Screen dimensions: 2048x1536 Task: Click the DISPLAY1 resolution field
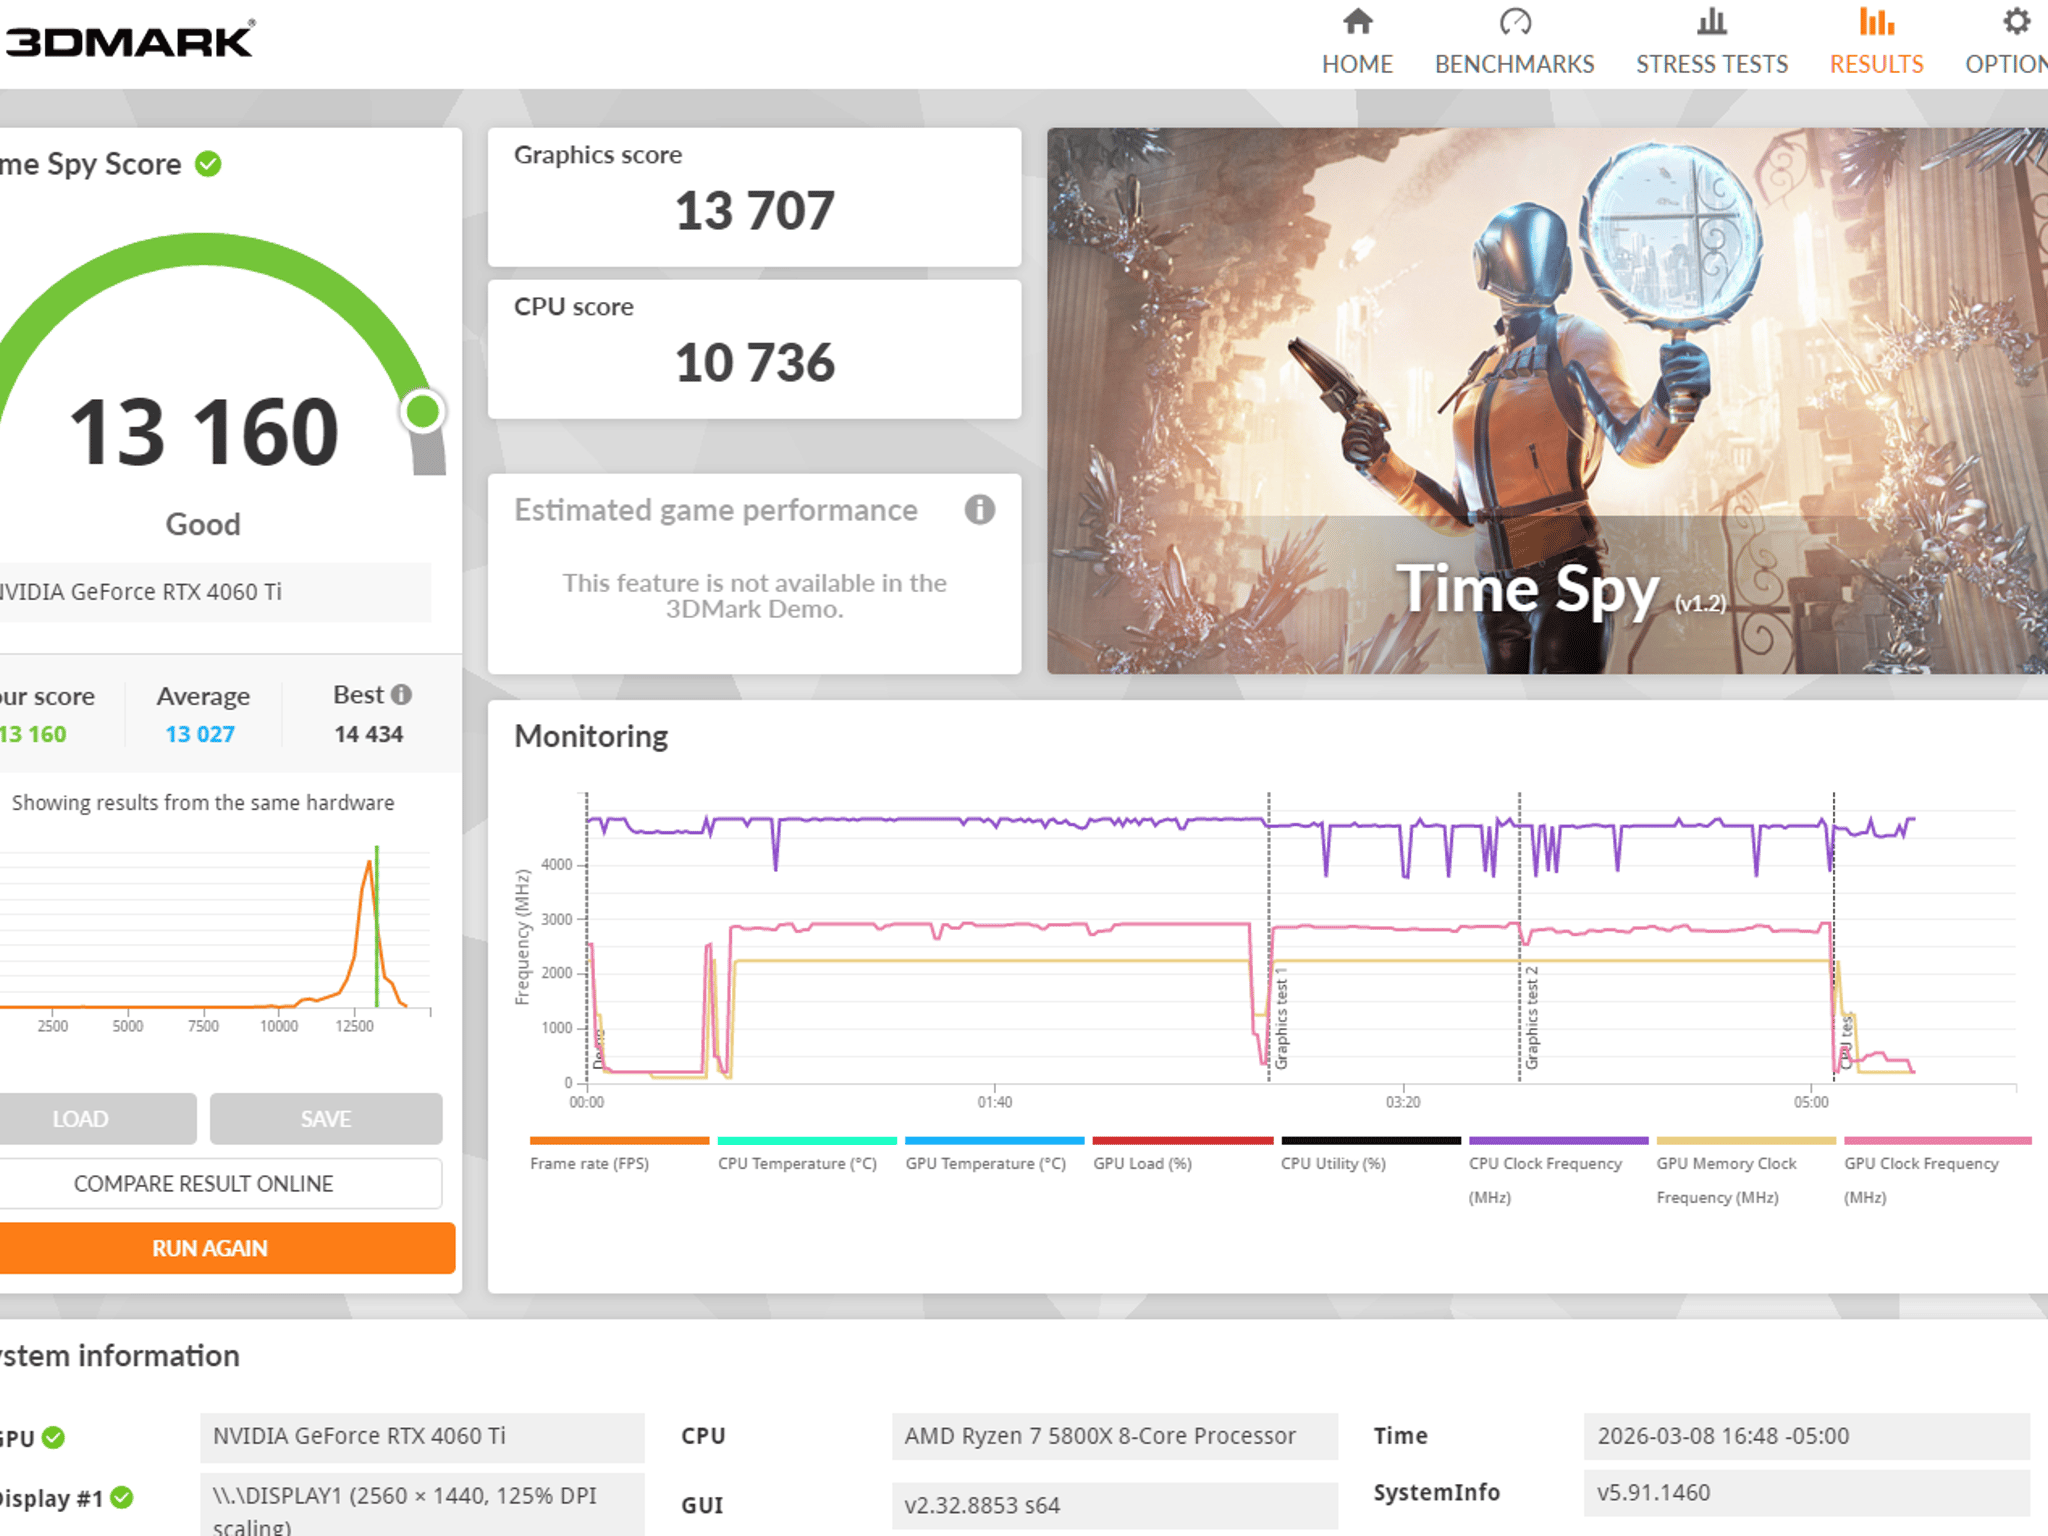[x=422, y=1505]
